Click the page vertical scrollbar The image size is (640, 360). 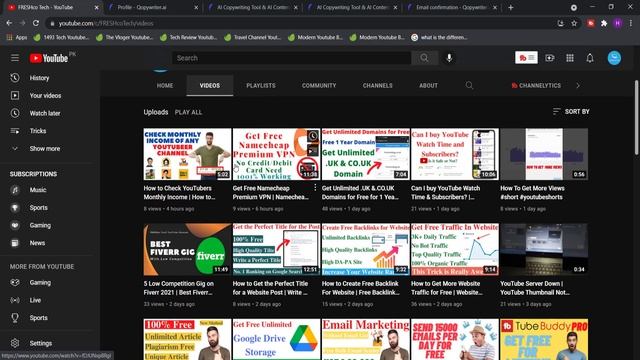(x=636, y=118)
